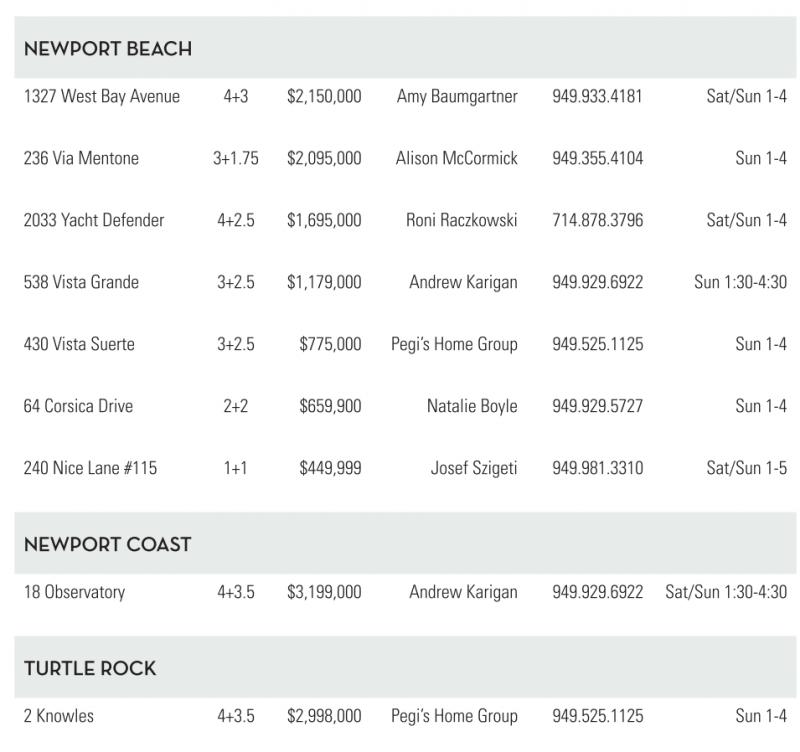
Task: Click phone number 949.929.5727
Action: [x=597, y=407]
